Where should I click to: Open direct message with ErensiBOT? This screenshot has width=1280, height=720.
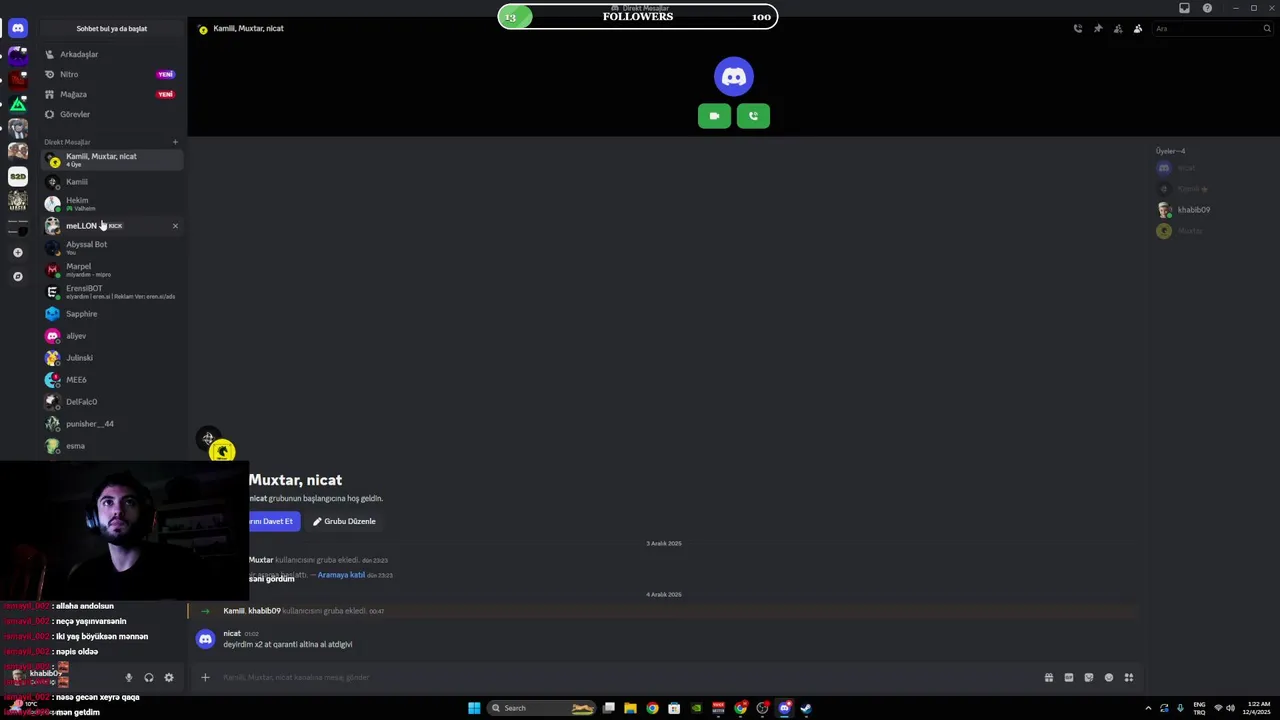click(110, 291)
